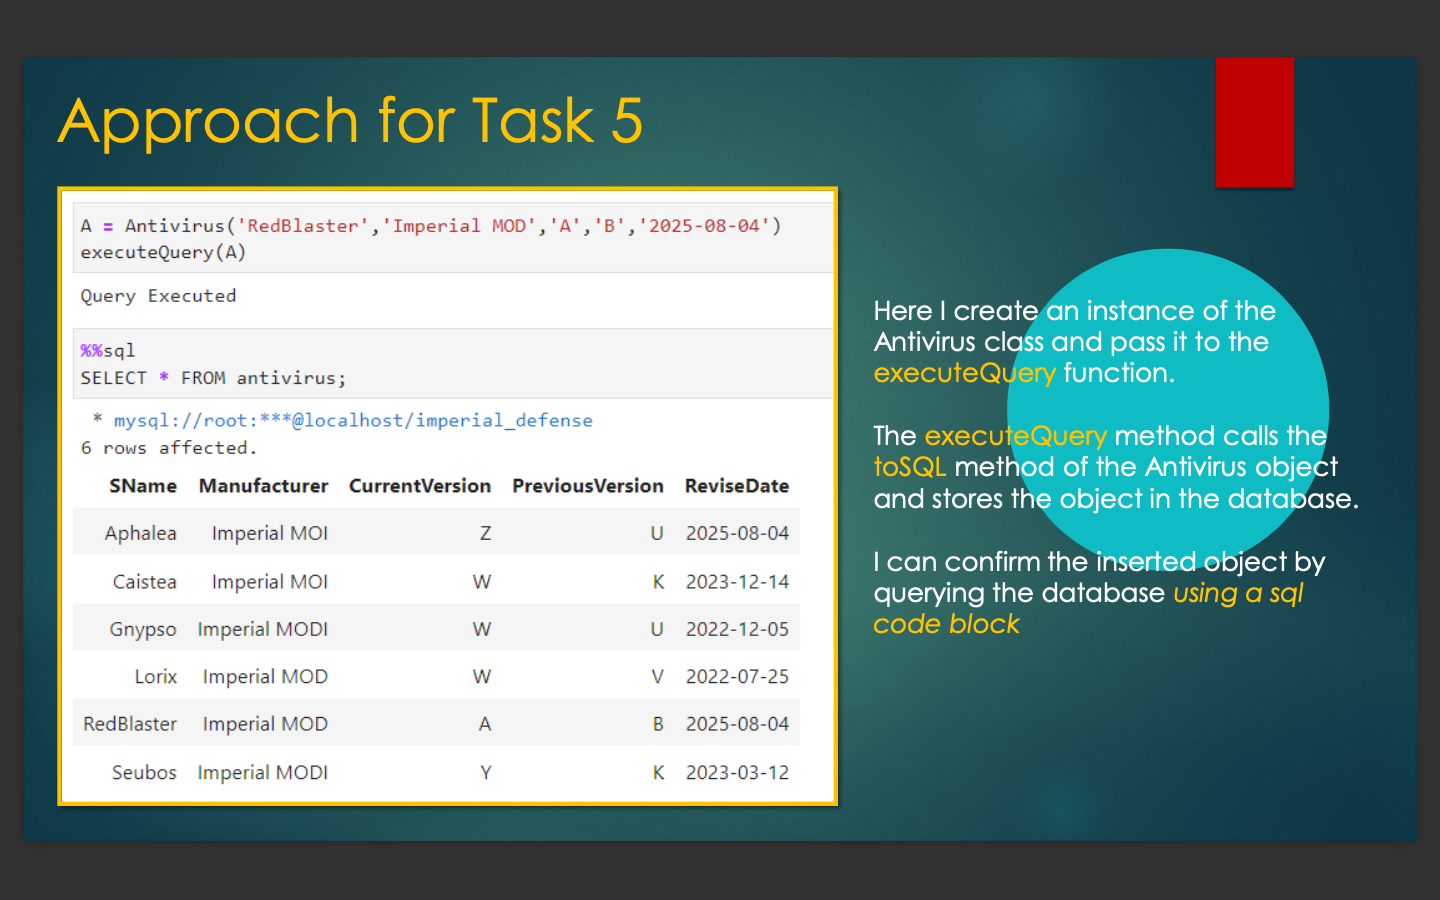Click the '6 rows affected' message
Viewport: 1440px width, 900px height.
(167, 447)
